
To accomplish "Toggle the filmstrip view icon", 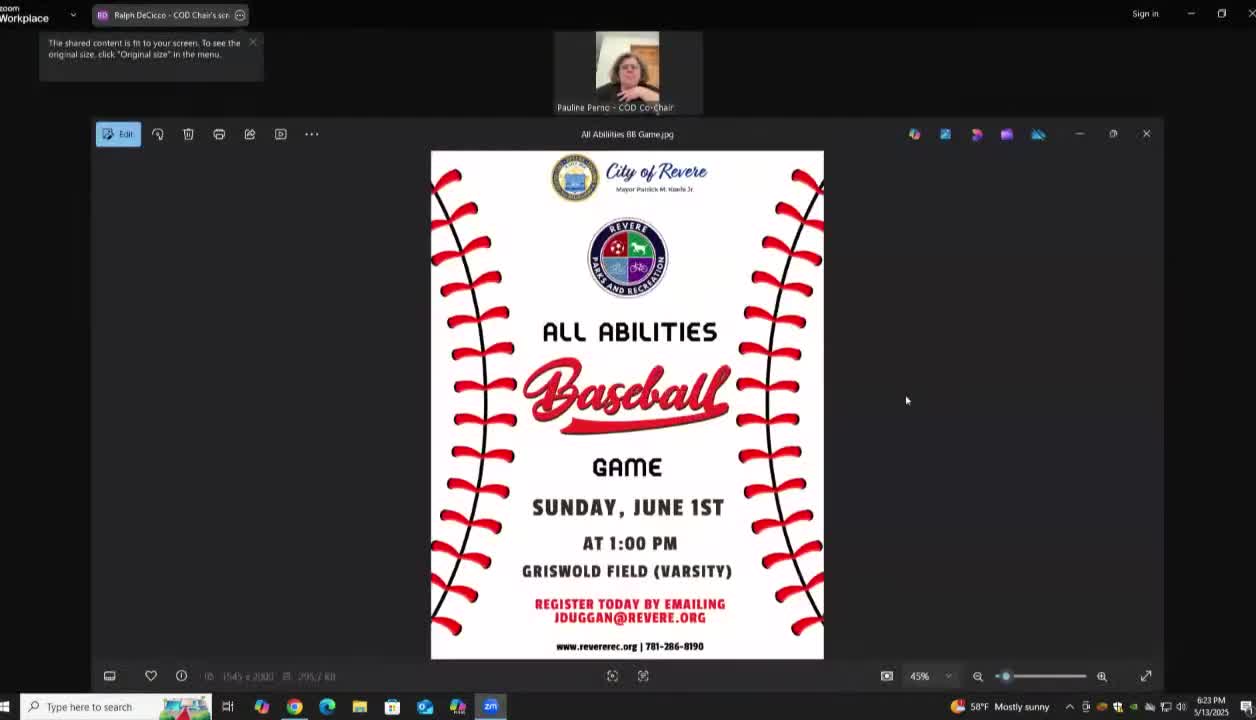I will pos(110,676).
